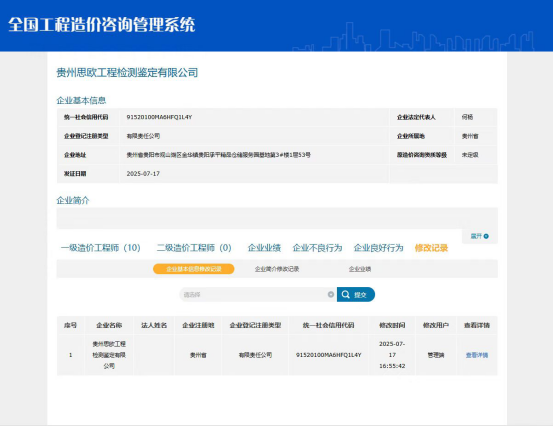Open 查看详情 link in row 1
Image resolution: width=554 pixels, height=426 pixels.
477,355
